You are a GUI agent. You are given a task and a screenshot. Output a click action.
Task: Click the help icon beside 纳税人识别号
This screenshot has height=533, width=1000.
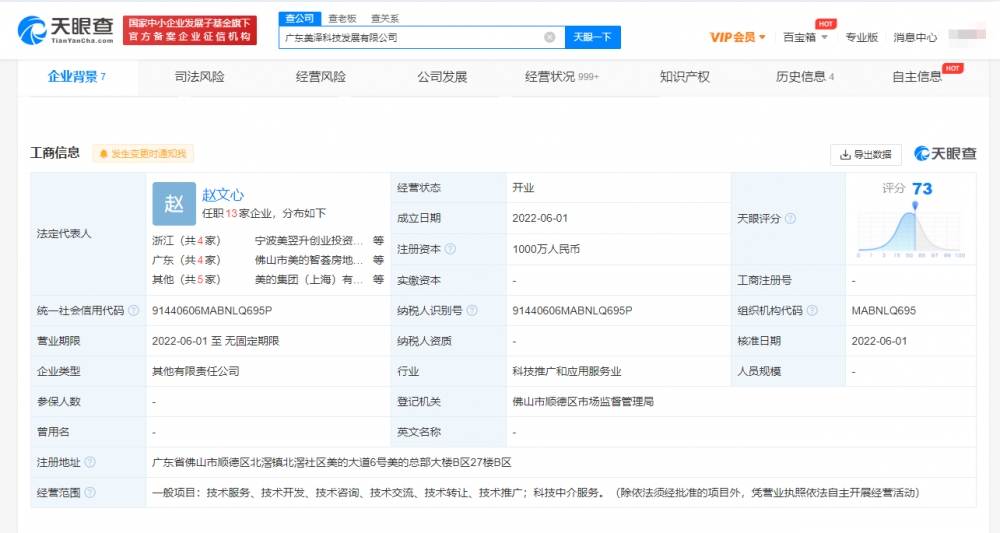472,310
